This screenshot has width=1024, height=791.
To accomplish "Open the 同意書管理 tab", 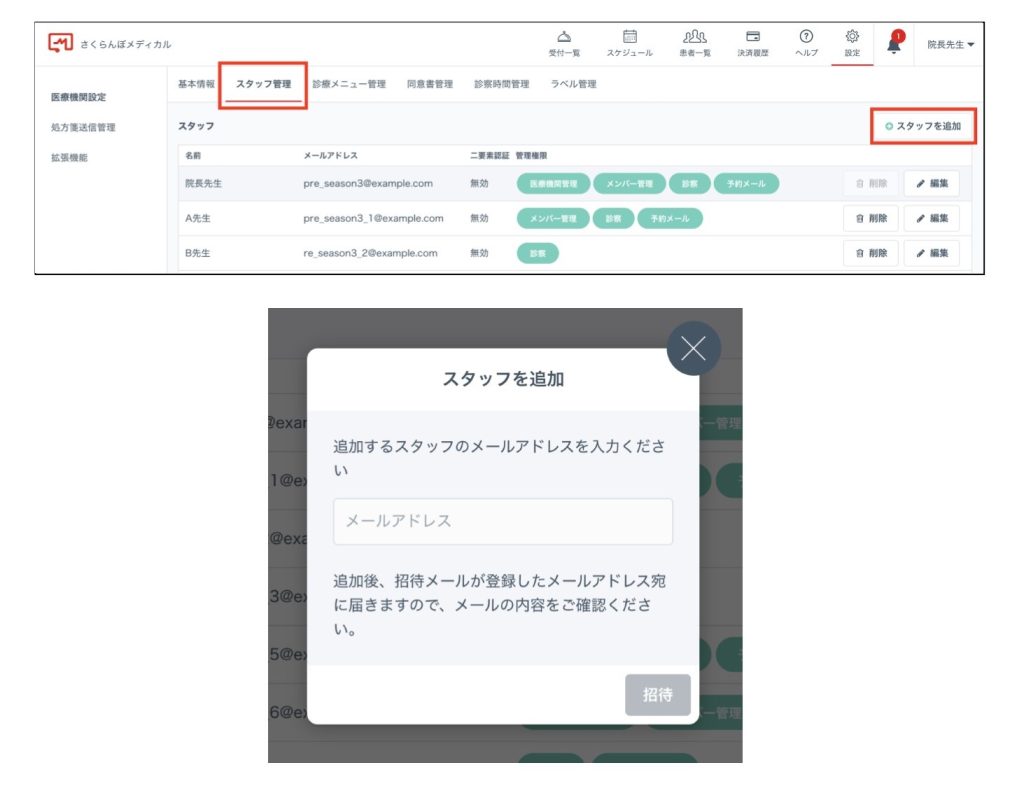I will 429,84.
